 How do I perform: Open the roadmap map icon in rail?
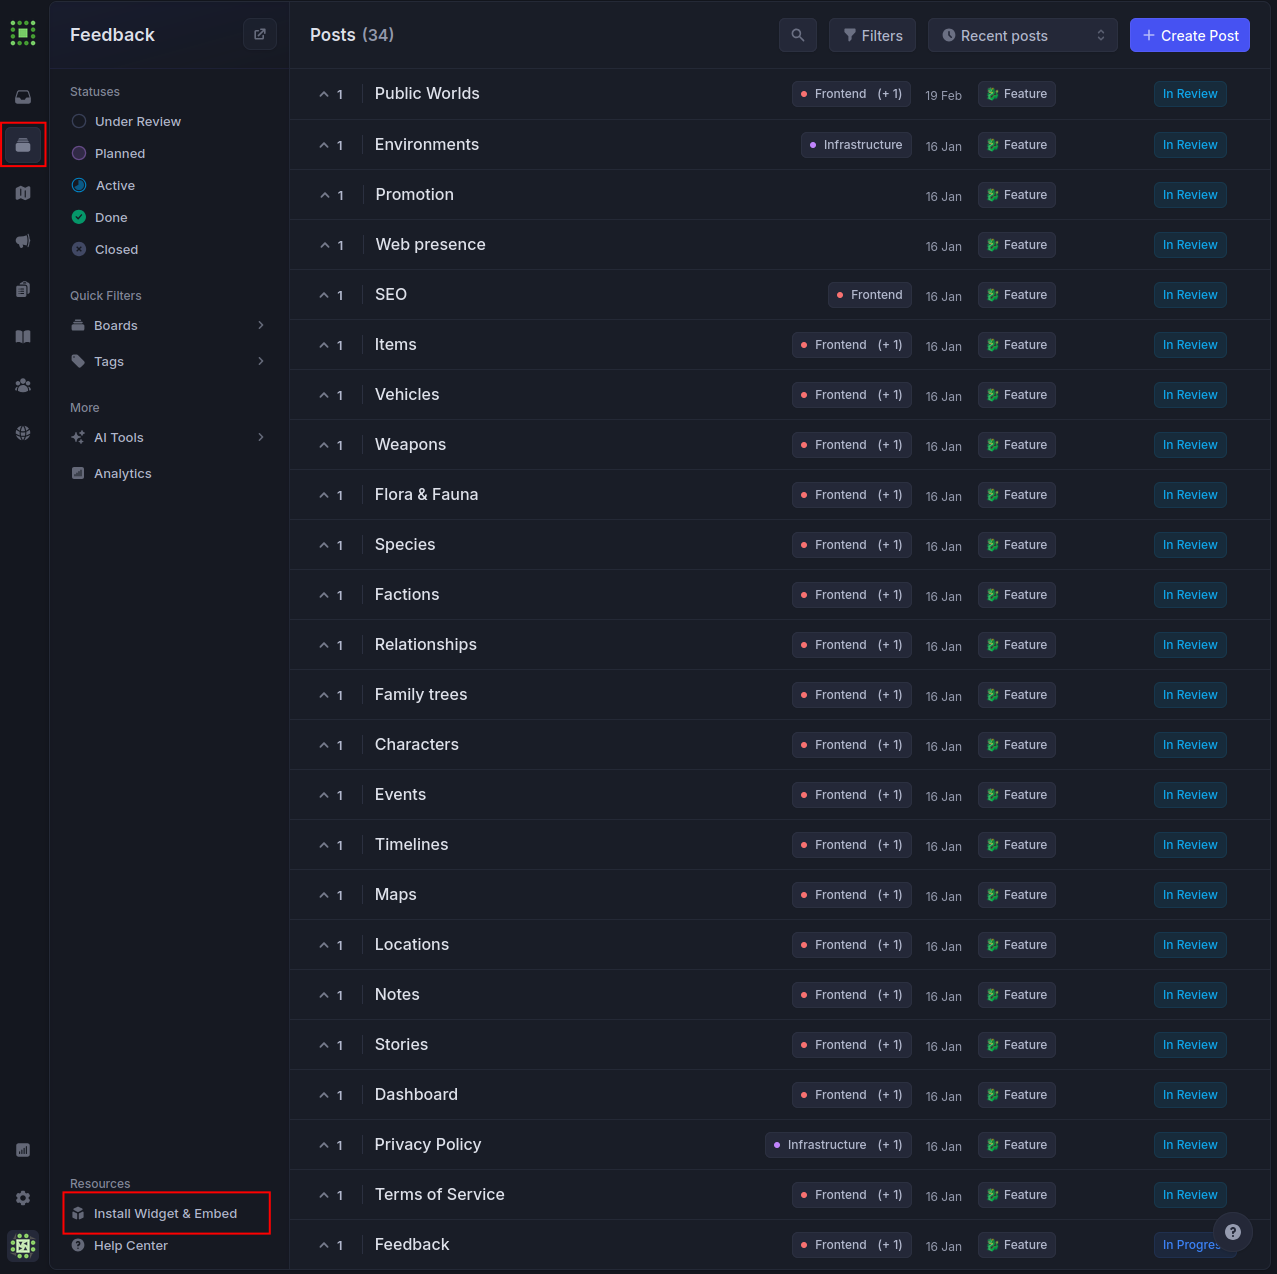(23, 193)
